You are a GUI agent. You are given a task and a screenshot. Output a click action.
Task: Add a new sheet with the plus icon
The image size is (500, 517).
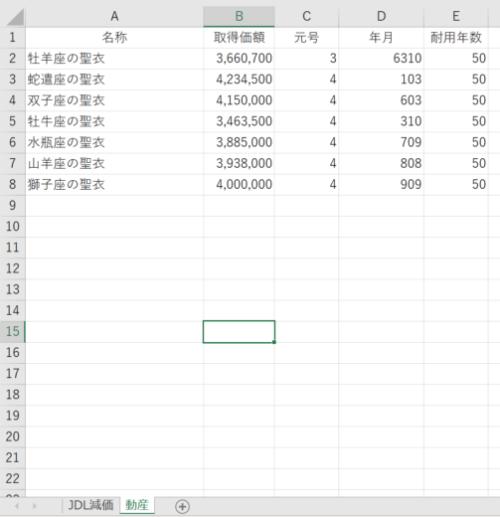tap(182, 506)
